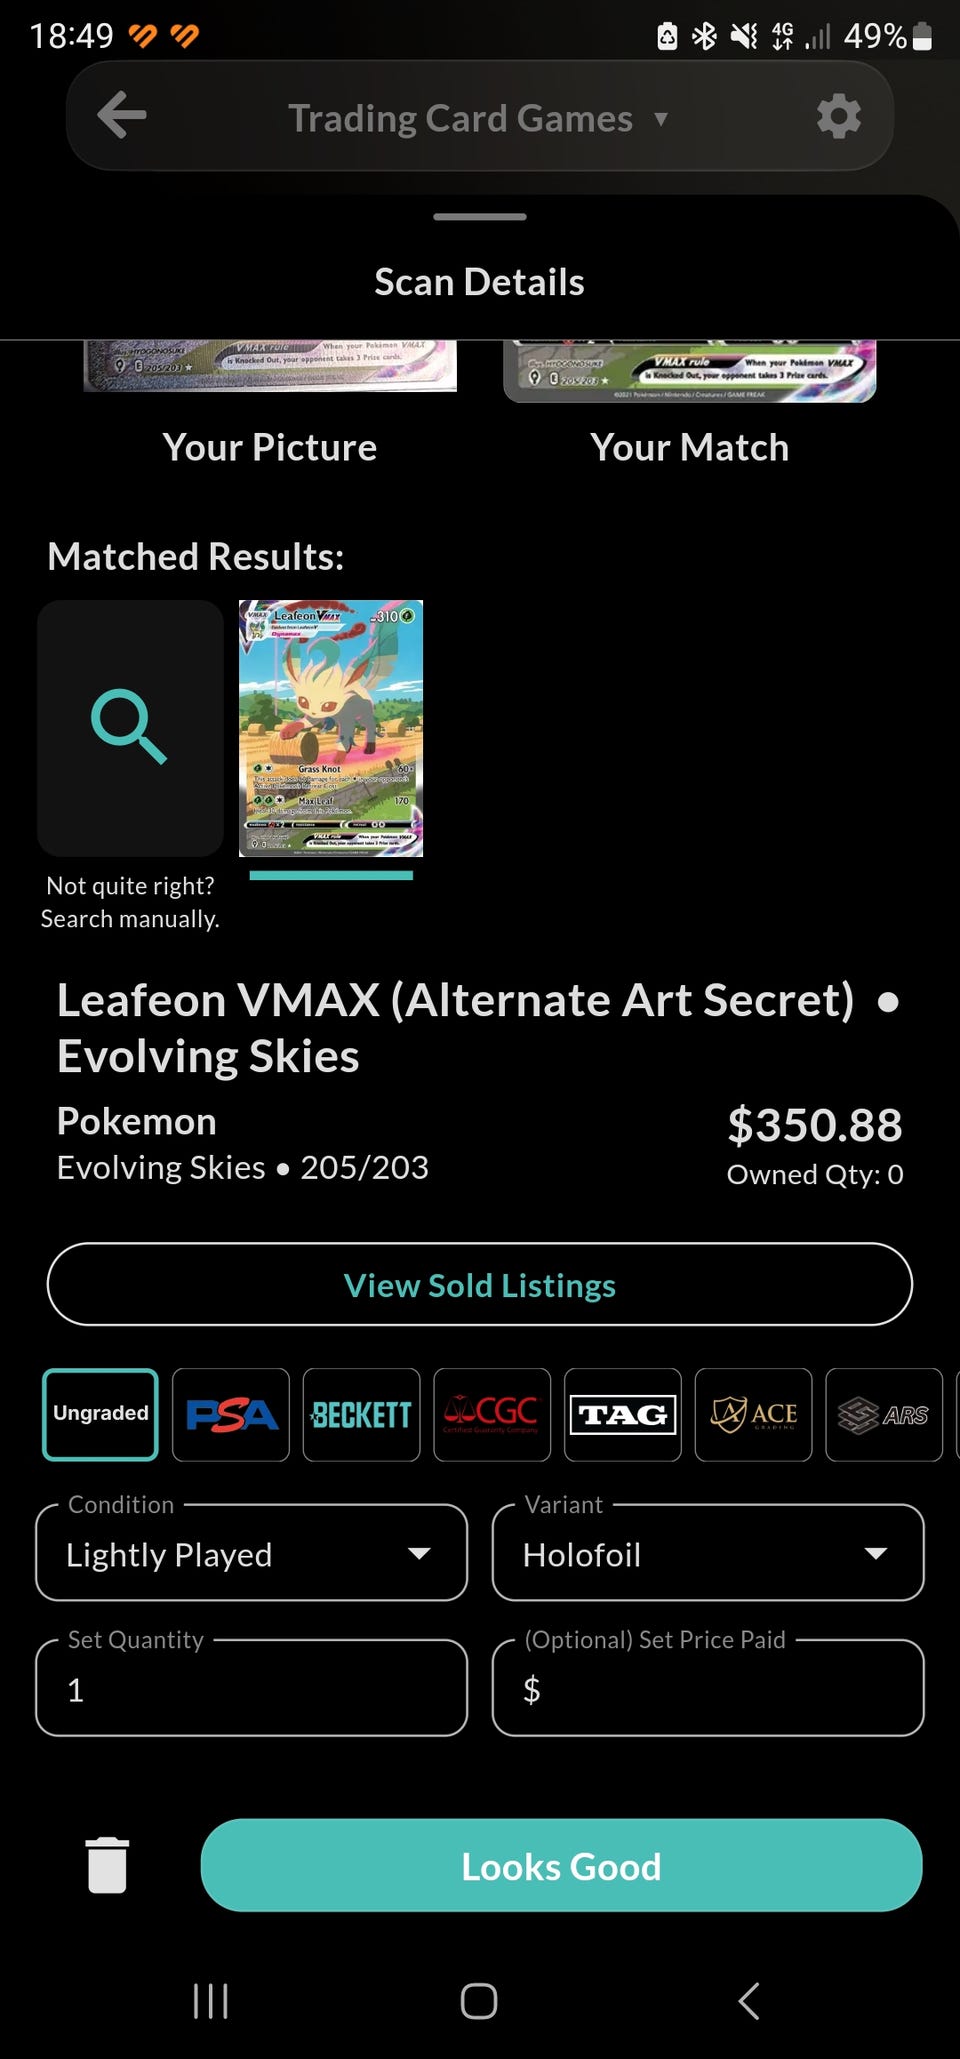Choose TAG grading option
Image resolution: width=960 pixels, height=2059 pixels.
(x=623, y=1414)
